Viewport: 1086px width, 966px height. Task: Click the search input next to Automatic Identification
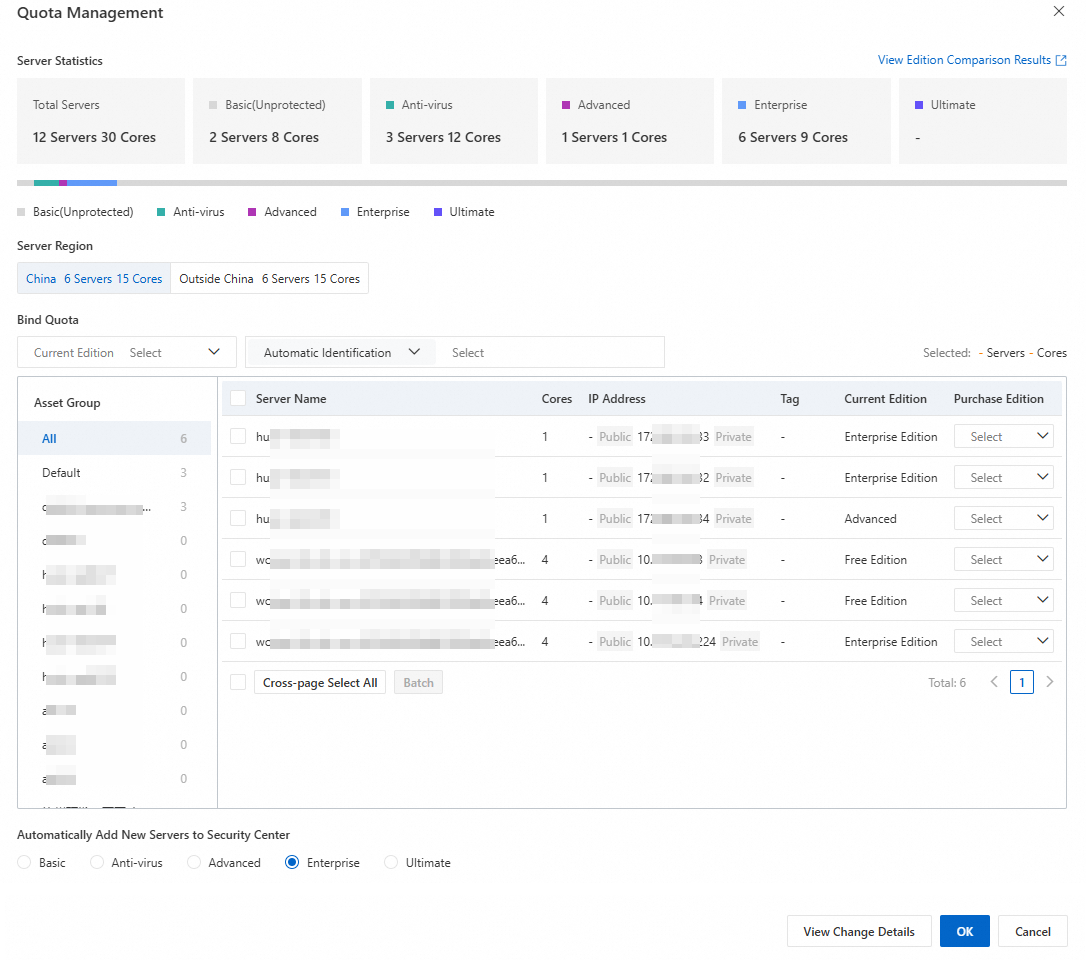coord(552,353)
